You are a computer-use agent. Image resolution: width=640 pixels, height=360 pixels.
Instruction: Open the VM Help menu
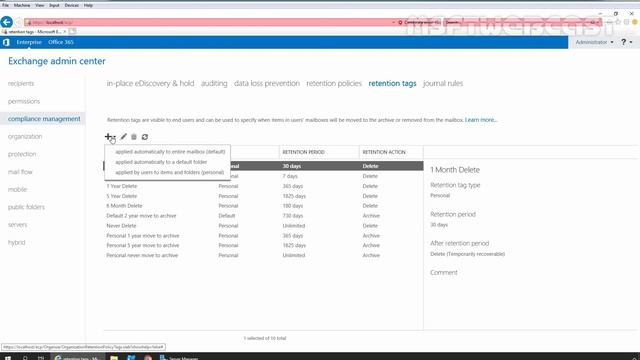(x=88, y=5)
